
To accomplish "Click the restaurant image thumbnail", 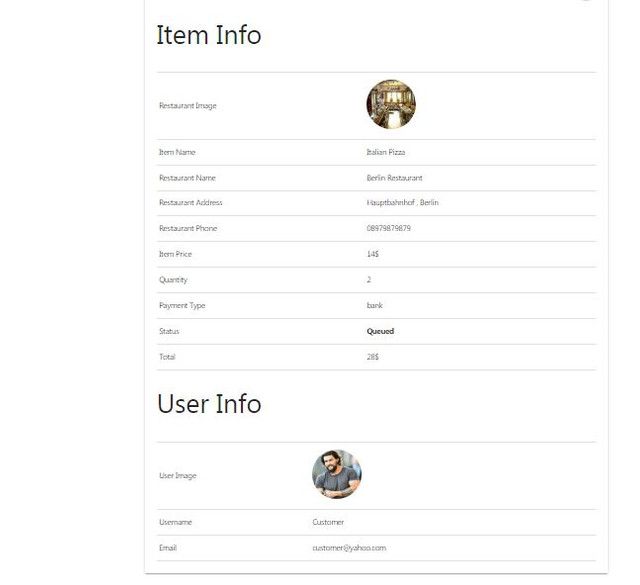I will [x=391, y=104].
